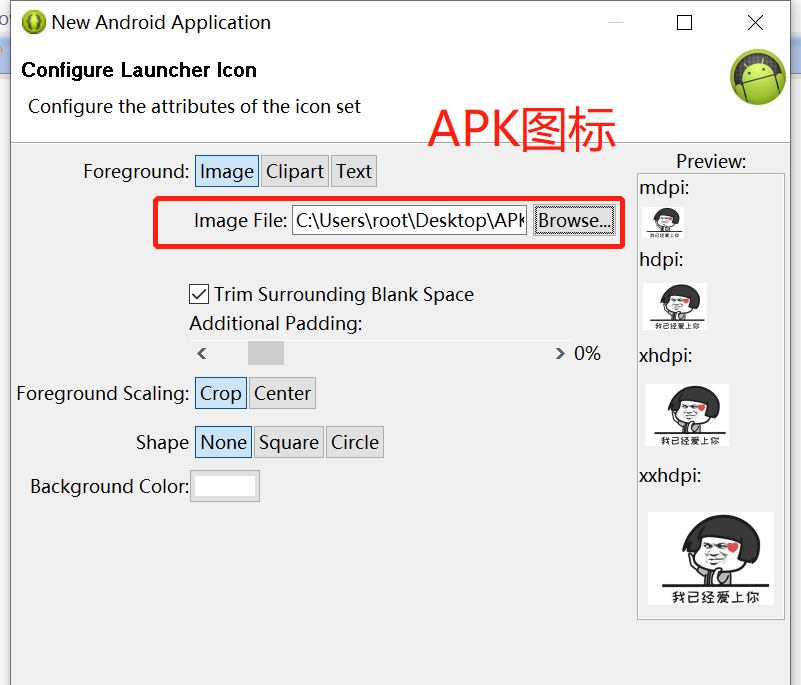Click the Configure Launcher Icon heading

point(139,70)
